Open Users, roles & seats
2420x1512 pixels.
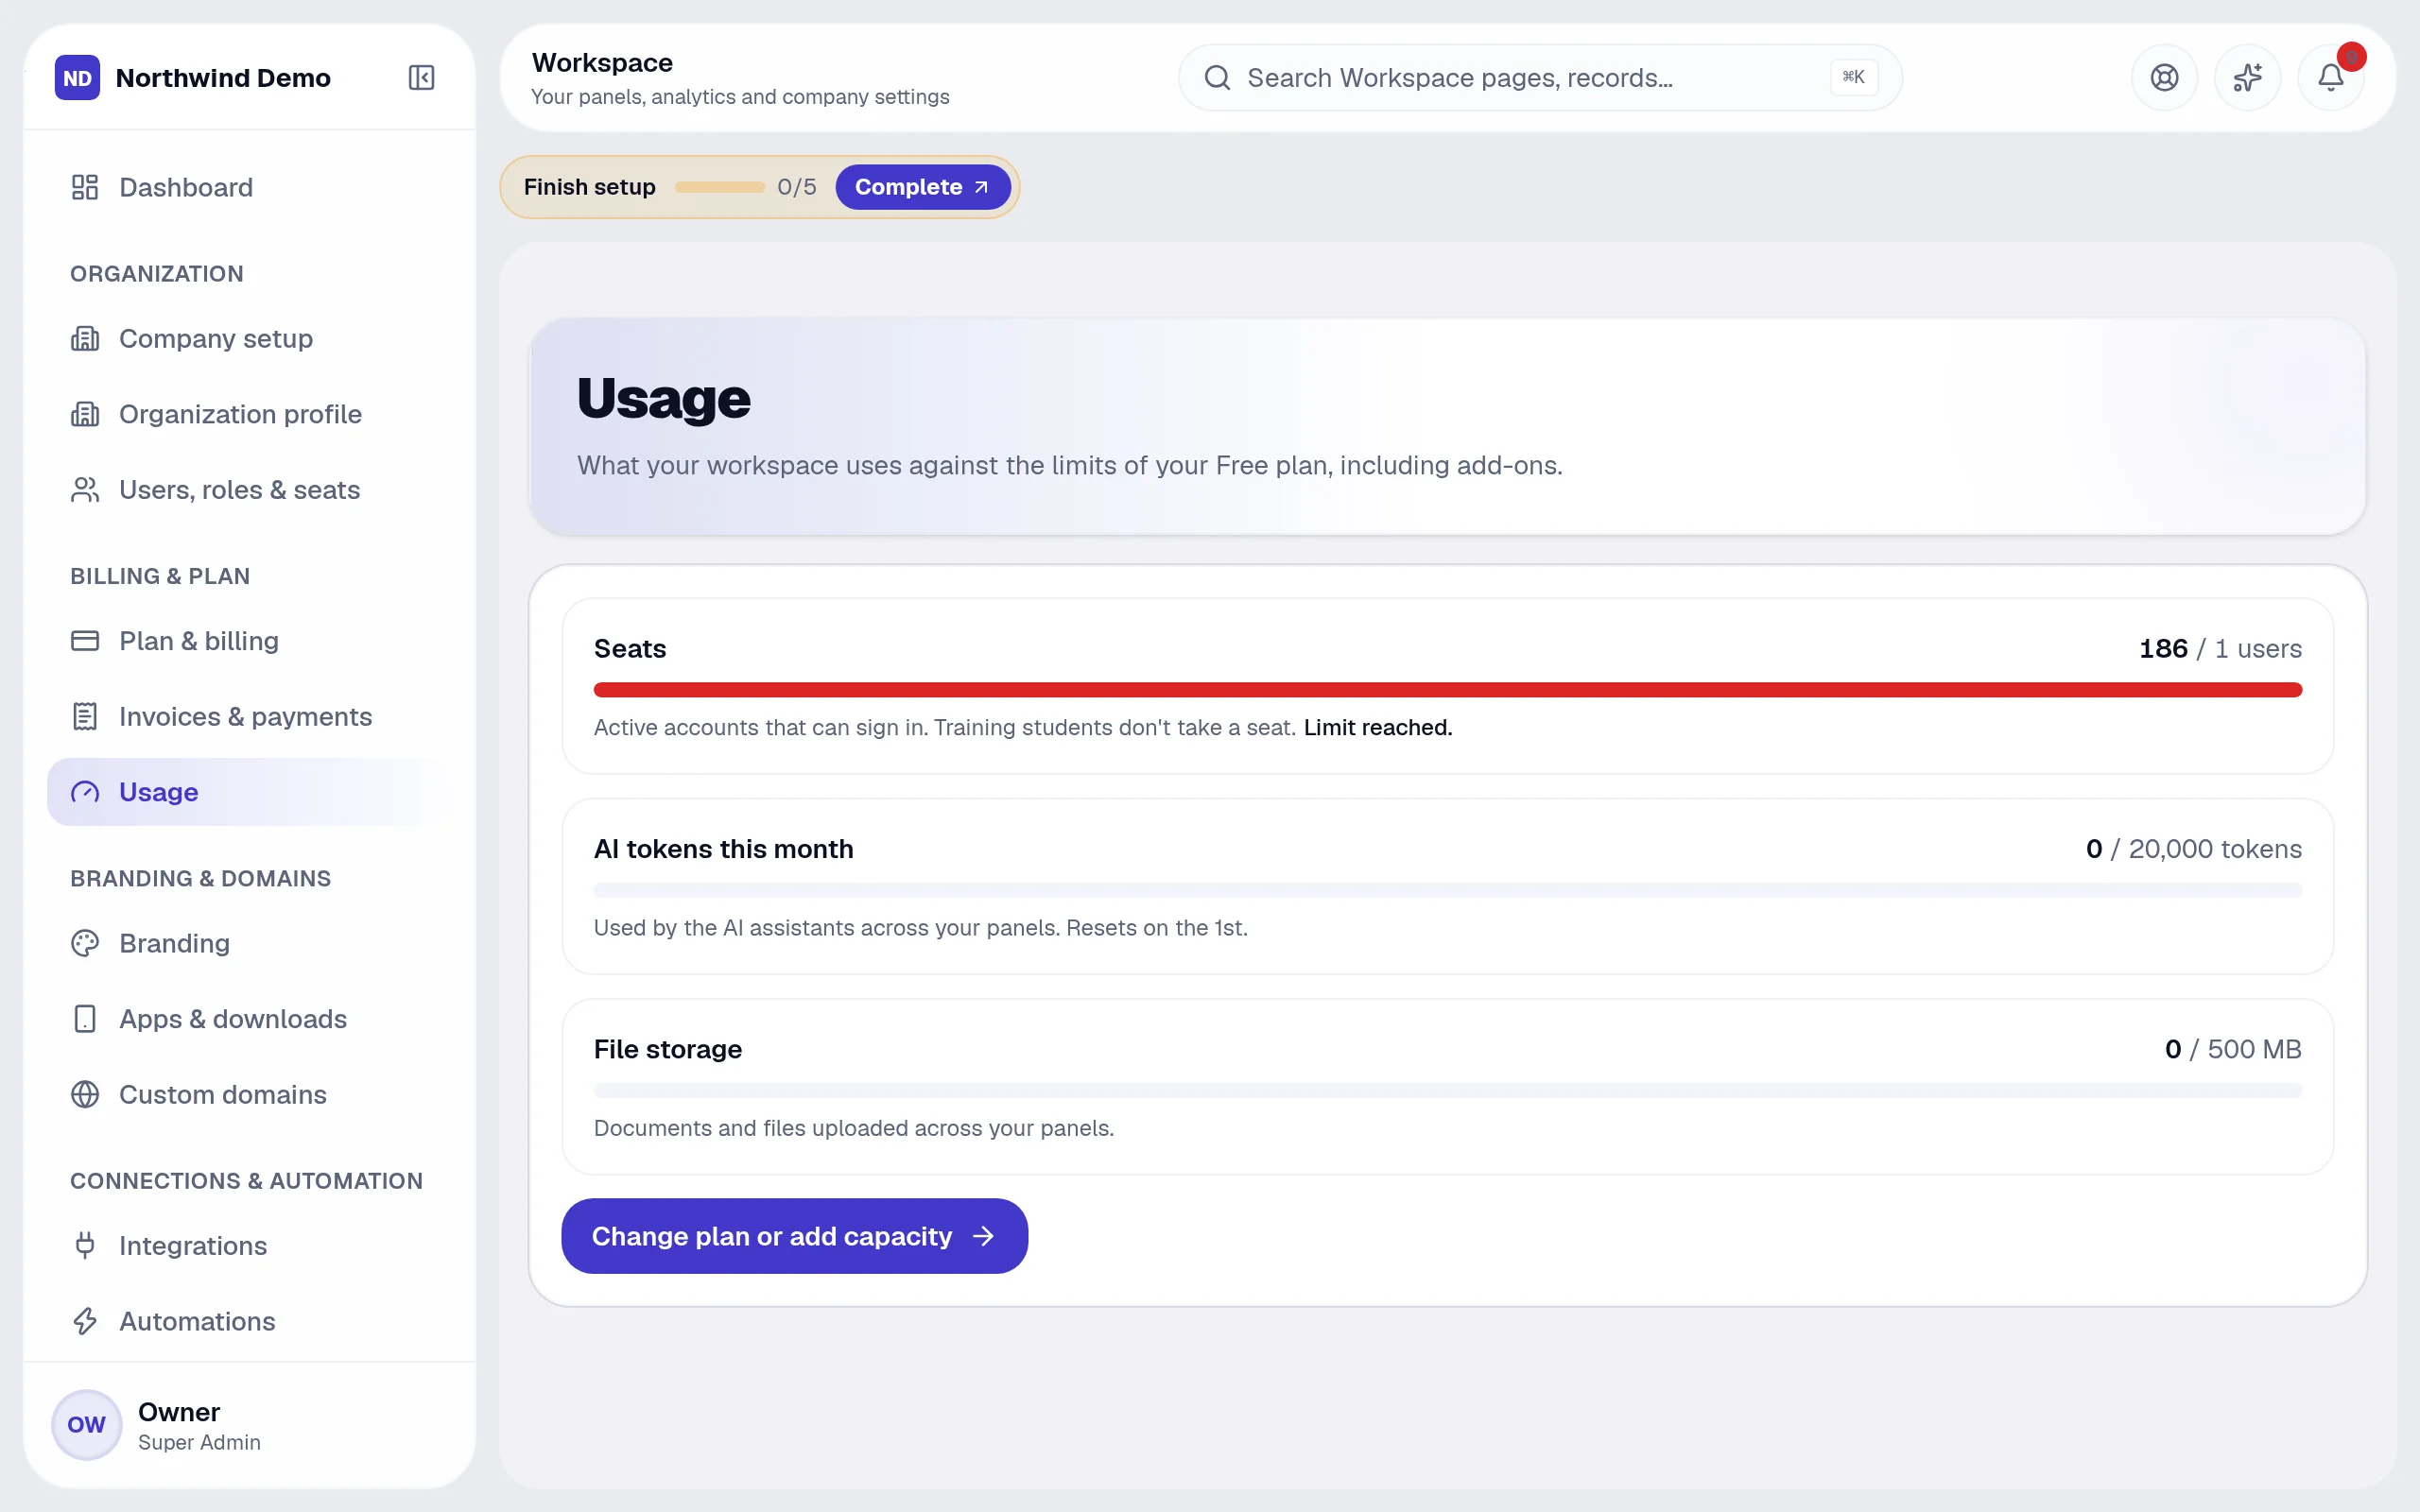250,490
